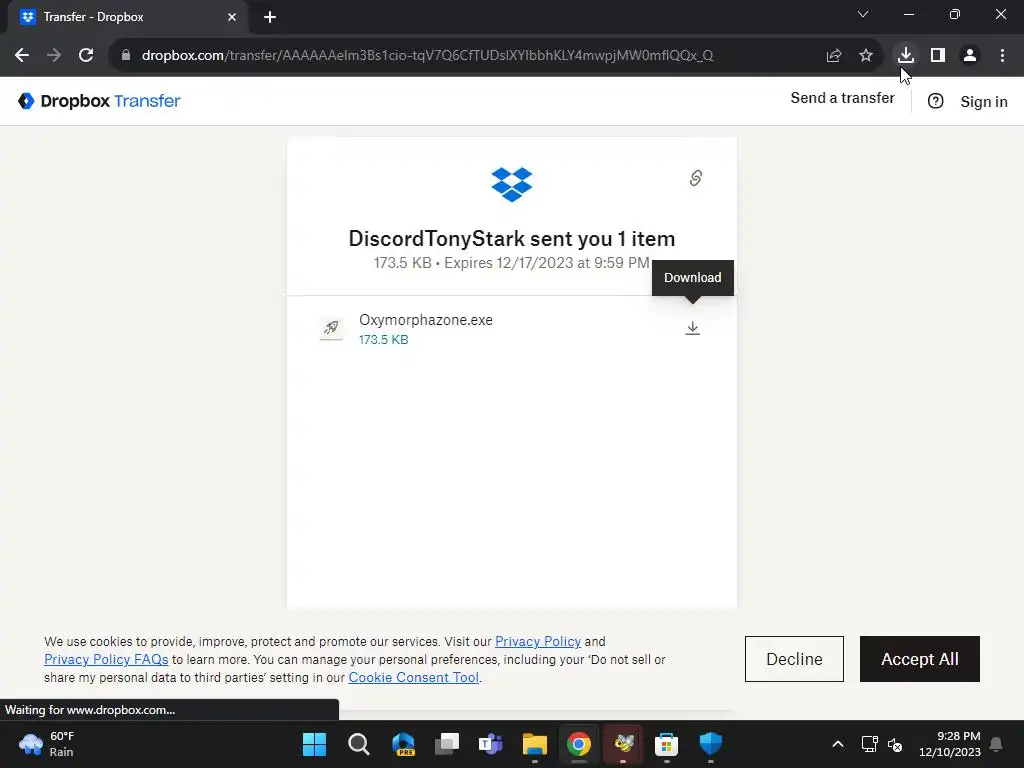Open the weather widget showing Rain
Image resolution: width=1024 pixels, height=768 pixels.
[46, 744]
